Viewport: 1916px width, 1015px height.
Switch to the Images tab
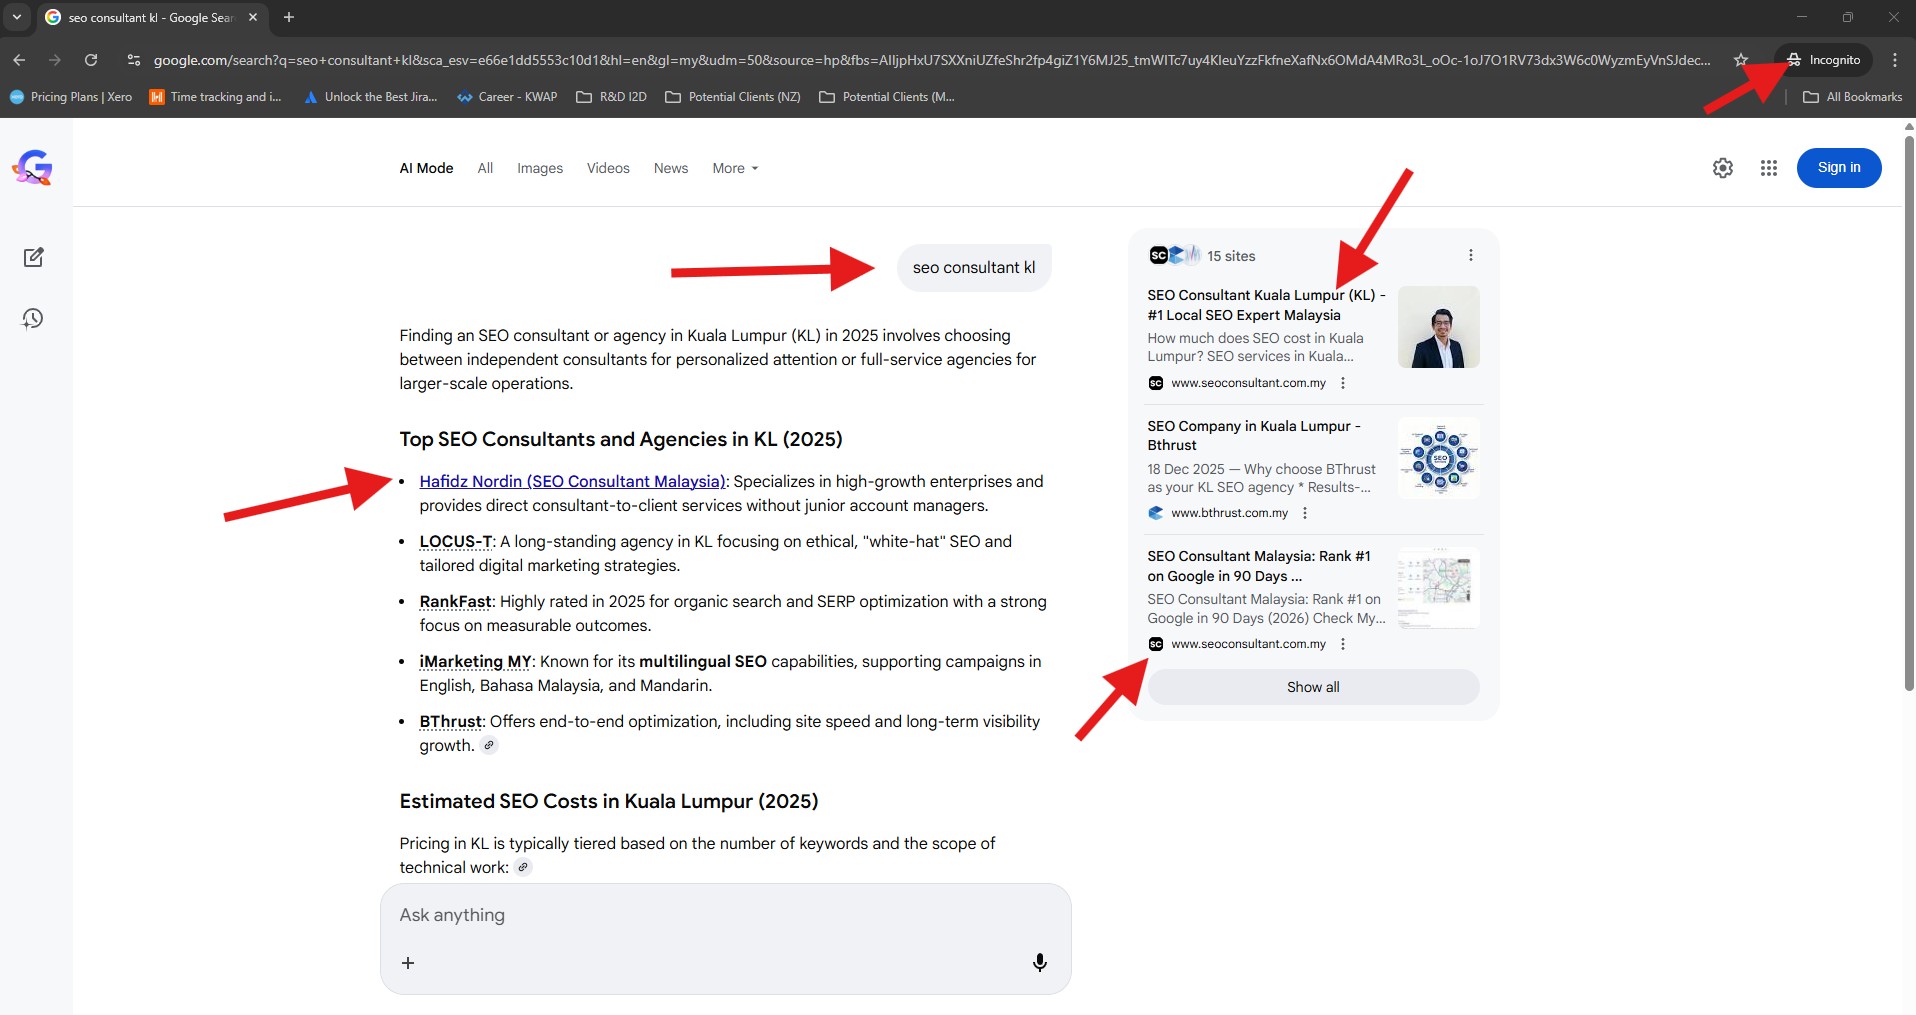540,168
